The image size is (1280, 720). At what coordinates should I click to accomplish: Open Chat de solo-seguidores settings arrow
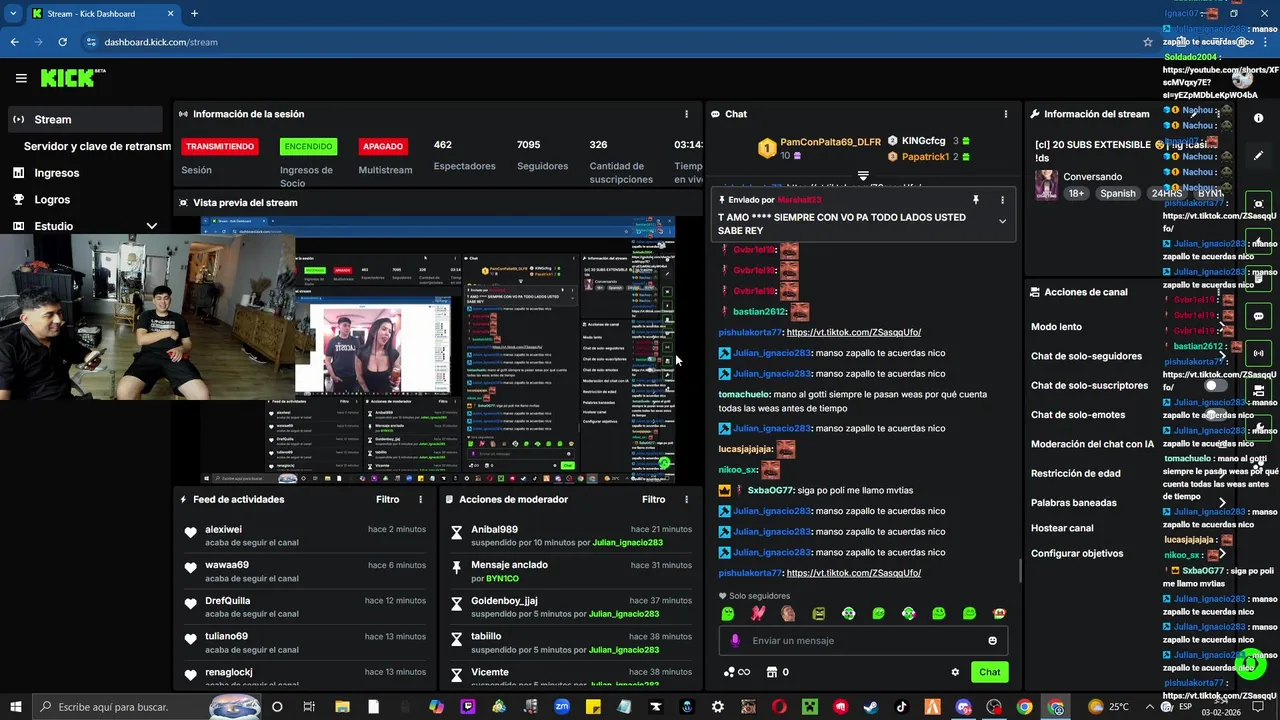click(x=1221, y=356)
